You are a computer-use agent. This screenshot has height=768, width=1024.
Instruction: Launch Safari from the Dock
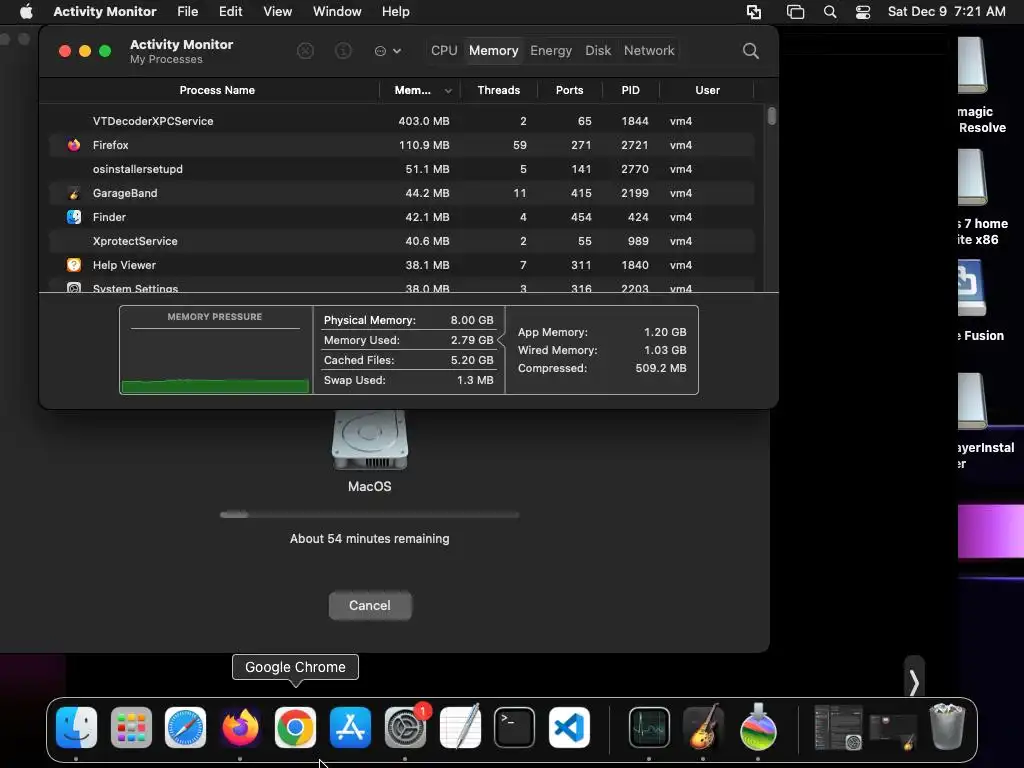185,727
